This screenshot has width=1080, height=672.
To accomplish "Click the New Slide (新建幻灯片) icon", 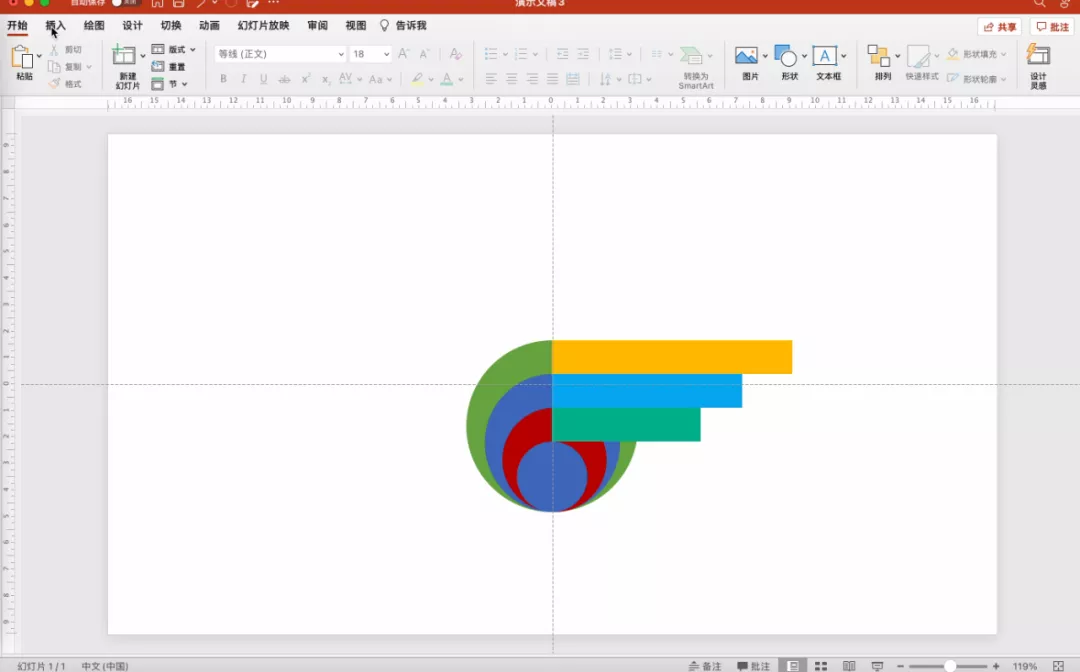I will coord(124,55).
